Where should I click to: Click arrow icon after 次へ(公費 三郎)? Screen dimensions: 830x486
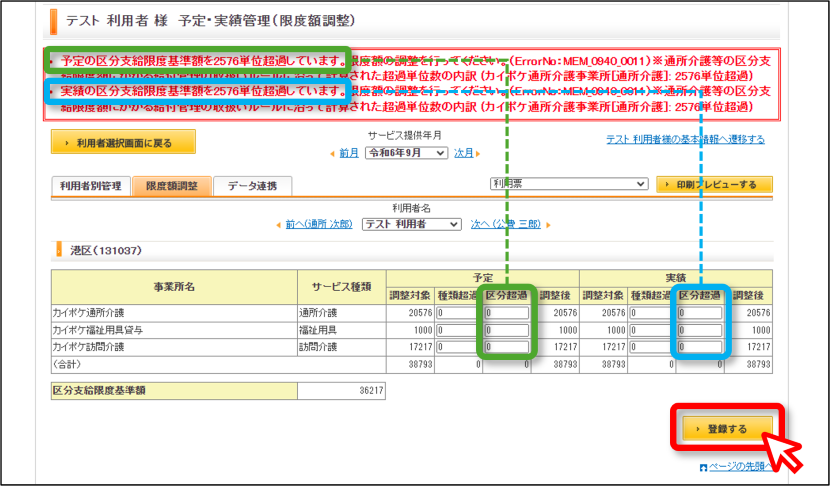[548, 225]
